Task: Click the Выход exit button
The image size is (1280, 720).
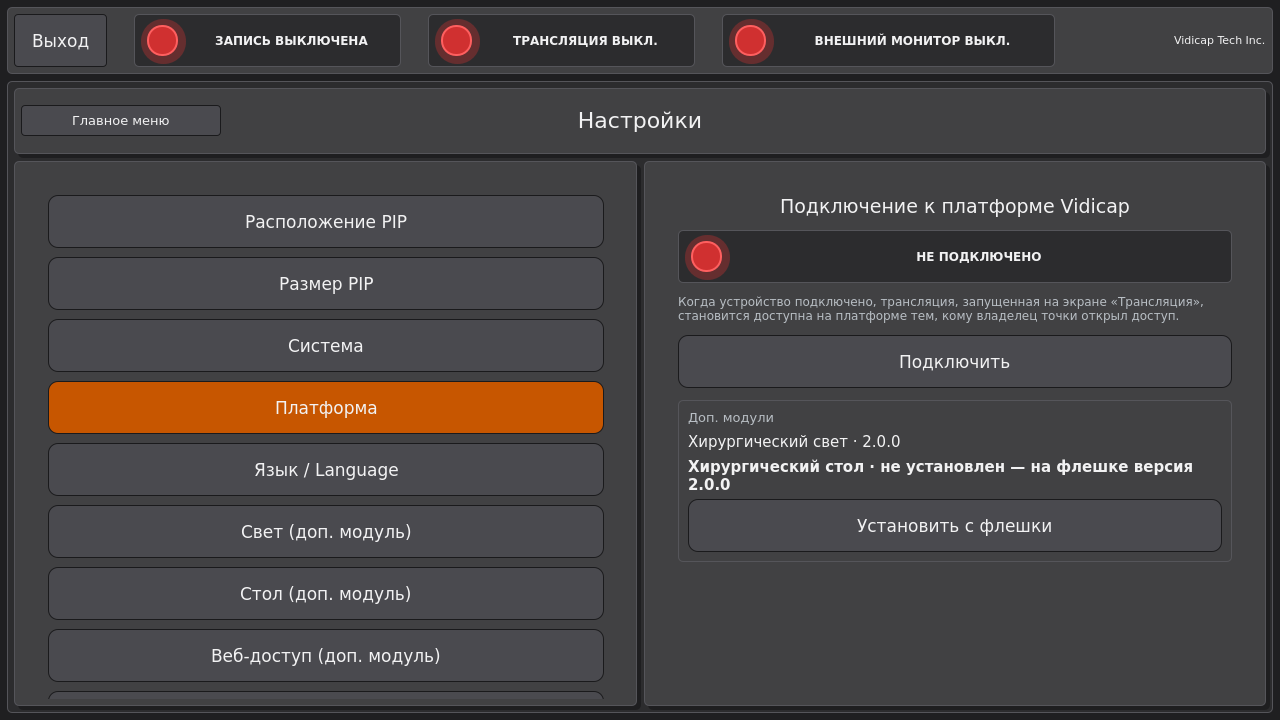Action: coord(60,40)
